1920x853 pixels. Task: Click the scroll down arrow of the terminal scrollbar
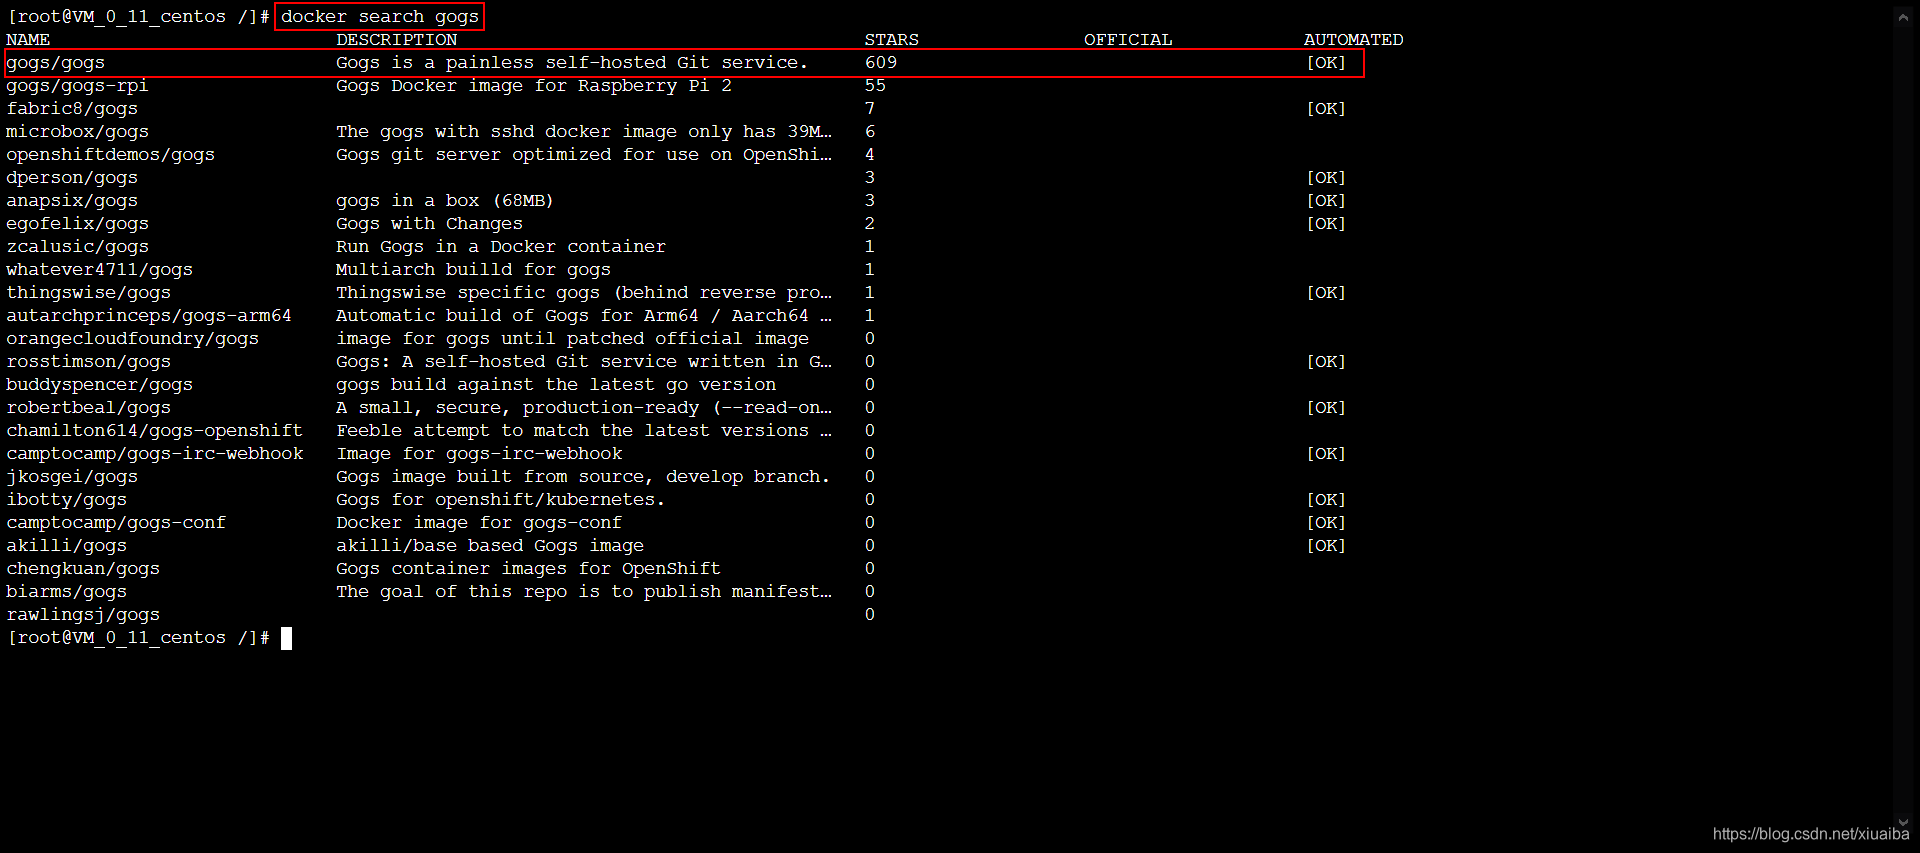(x=1903, y=822)
